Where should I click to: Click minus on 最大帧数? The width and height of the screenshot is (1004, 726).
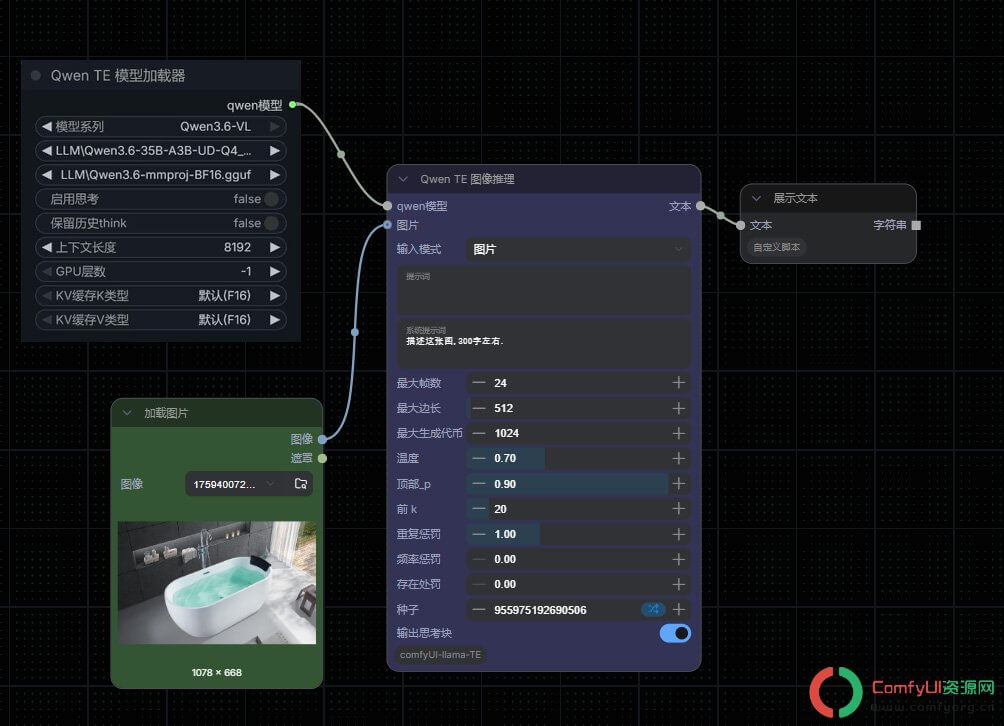[x=478, y=383]
